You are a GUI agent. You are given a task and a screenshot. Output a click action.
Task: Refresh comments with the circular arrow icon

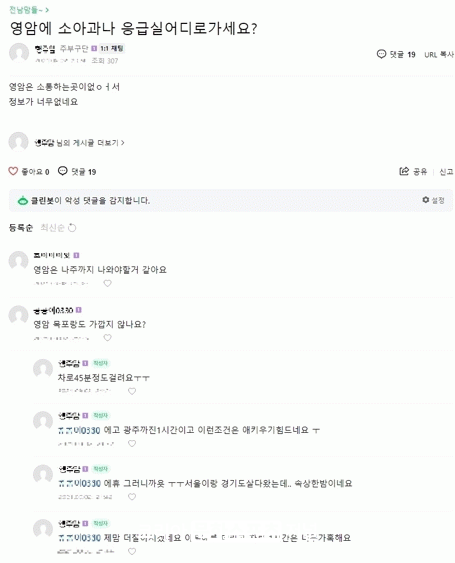click(x=72, y=228)
